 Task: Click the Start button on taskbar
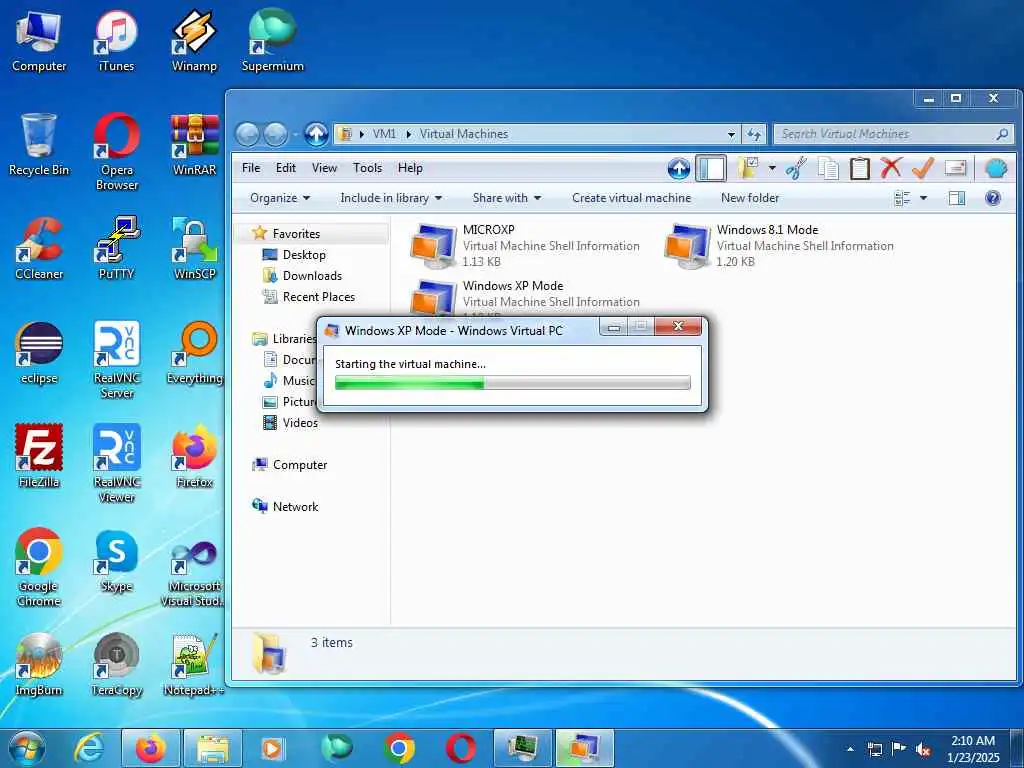pyautogui.click(x=26, y=748)
